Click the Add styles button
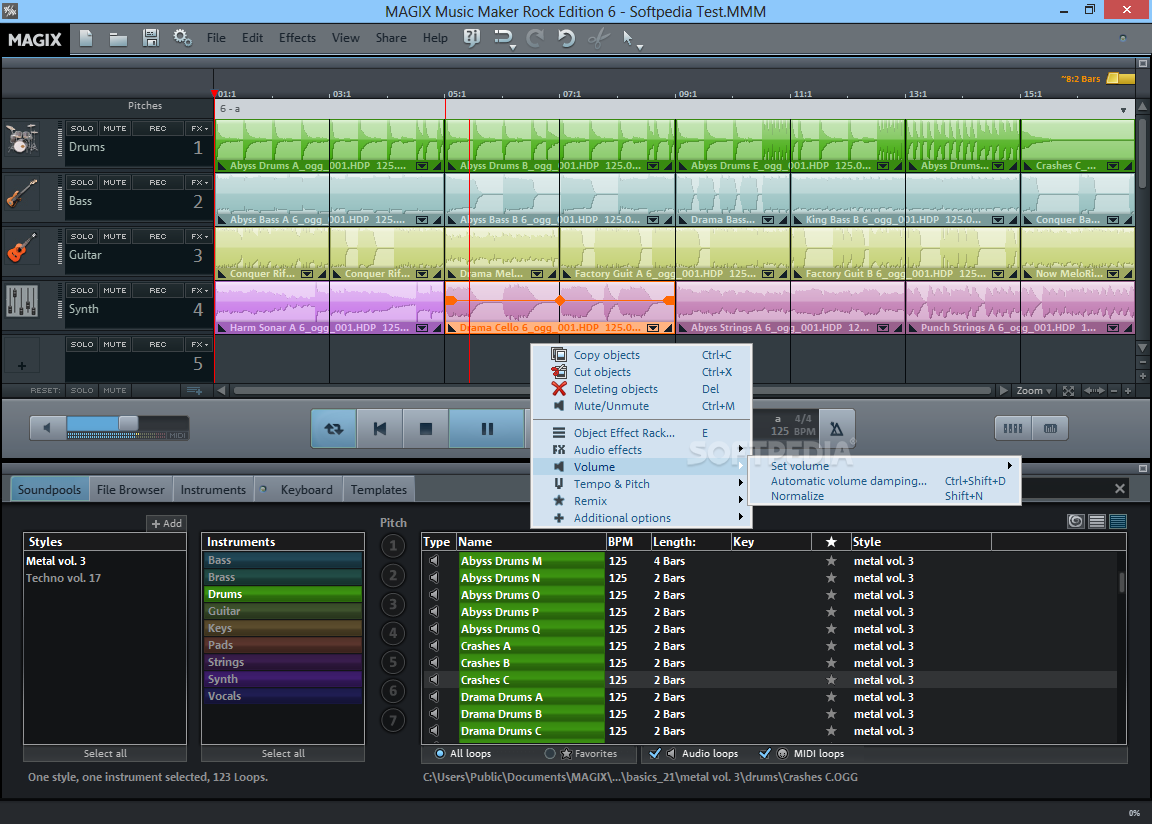Screen dimensions: 1152x824 click(166, 524)
